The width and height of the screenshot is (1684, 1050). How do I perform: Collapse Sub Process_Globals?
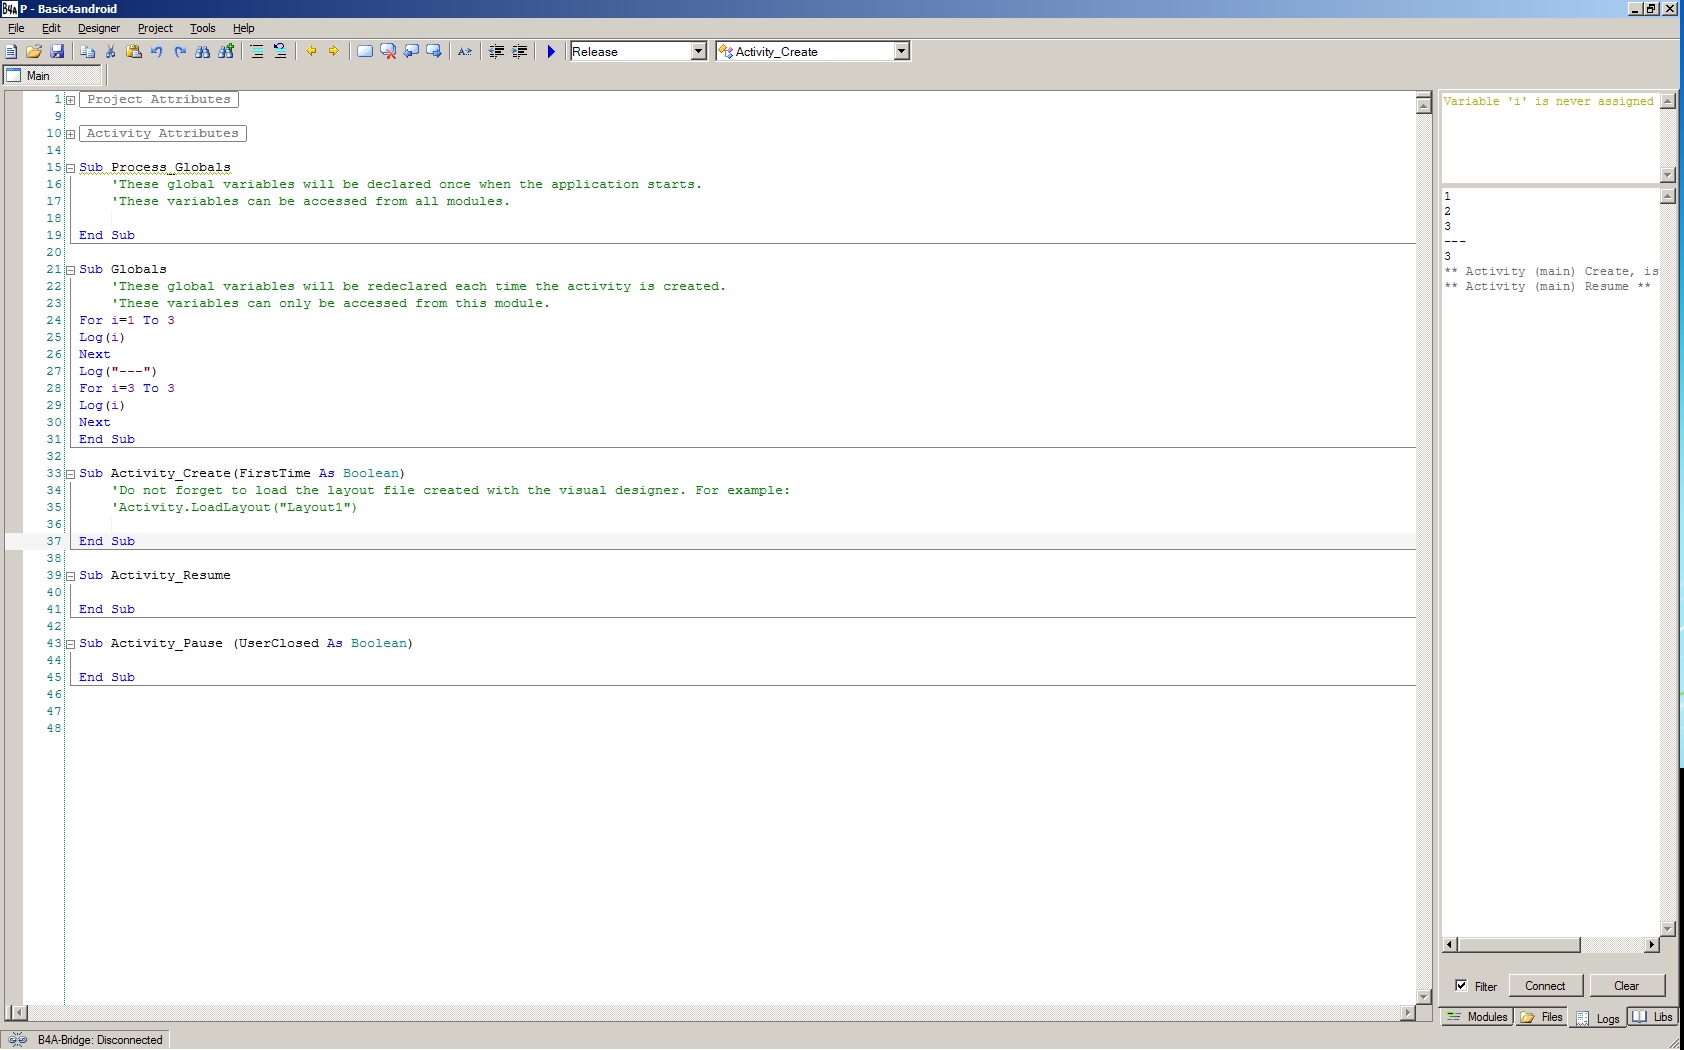(x=70, y=168)
